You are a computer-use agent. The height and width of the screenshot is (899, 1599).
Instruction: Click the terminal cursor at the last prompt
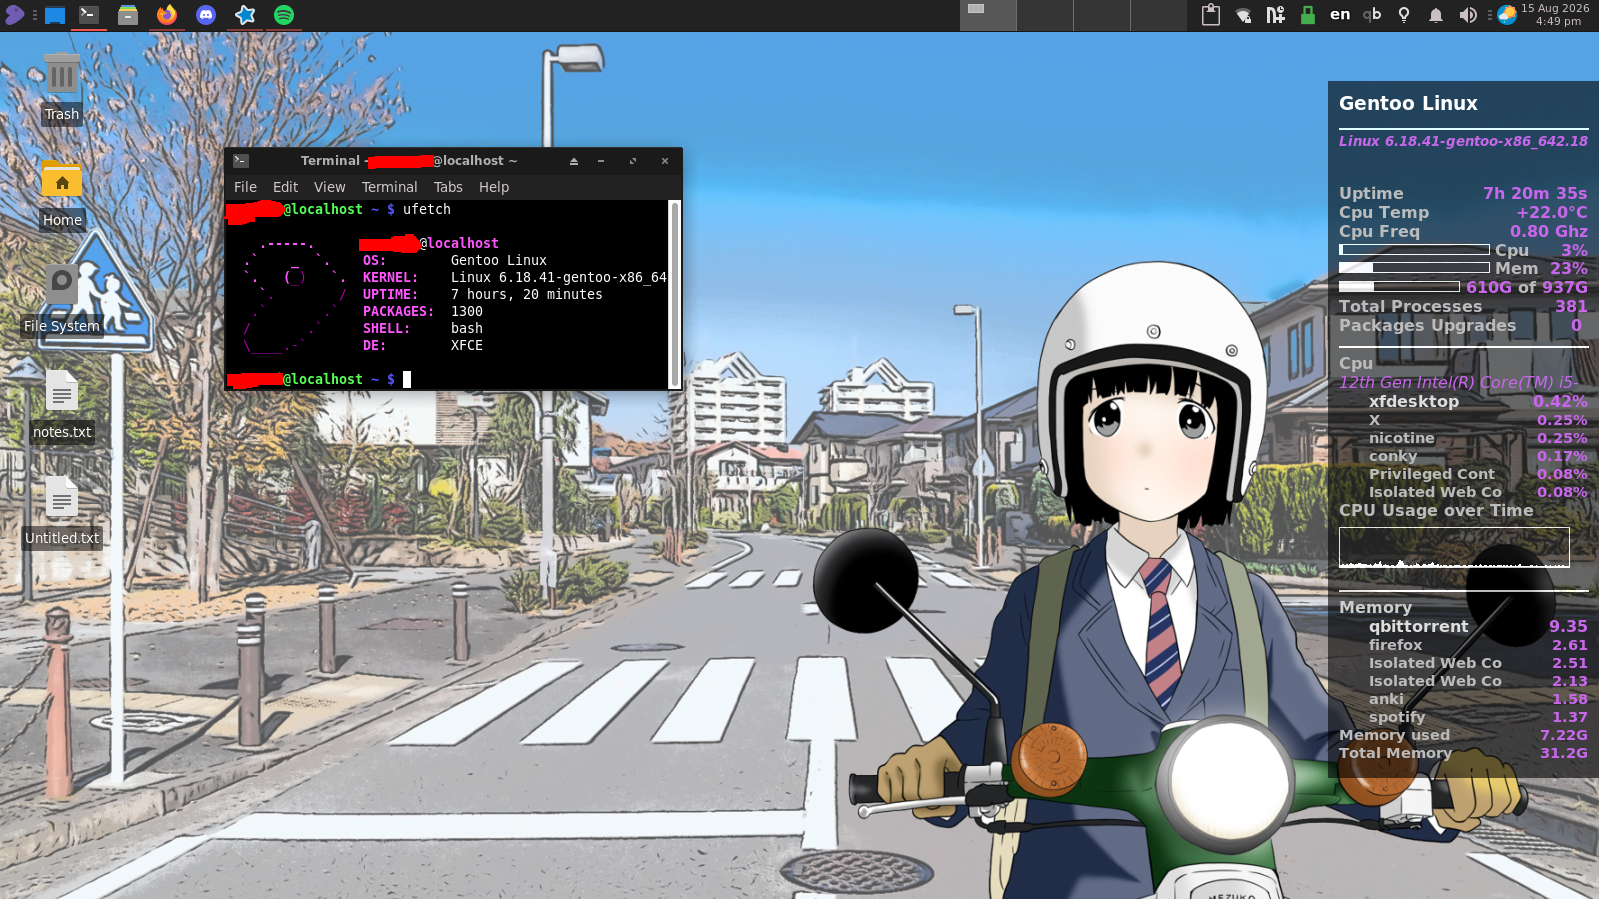407,379
